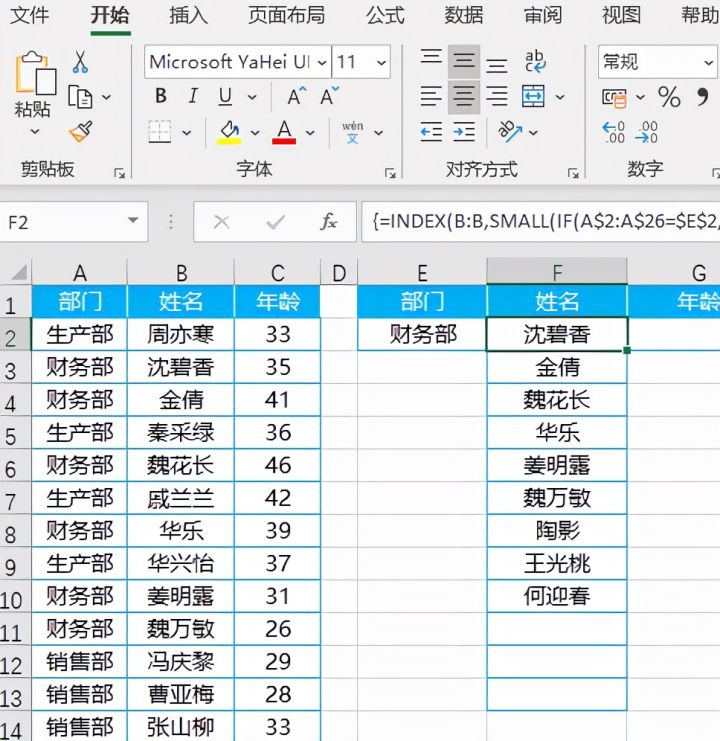This screenshot has width=720, height=741.
Task: Increase font size with larger A
Action: tap(297, 96)
